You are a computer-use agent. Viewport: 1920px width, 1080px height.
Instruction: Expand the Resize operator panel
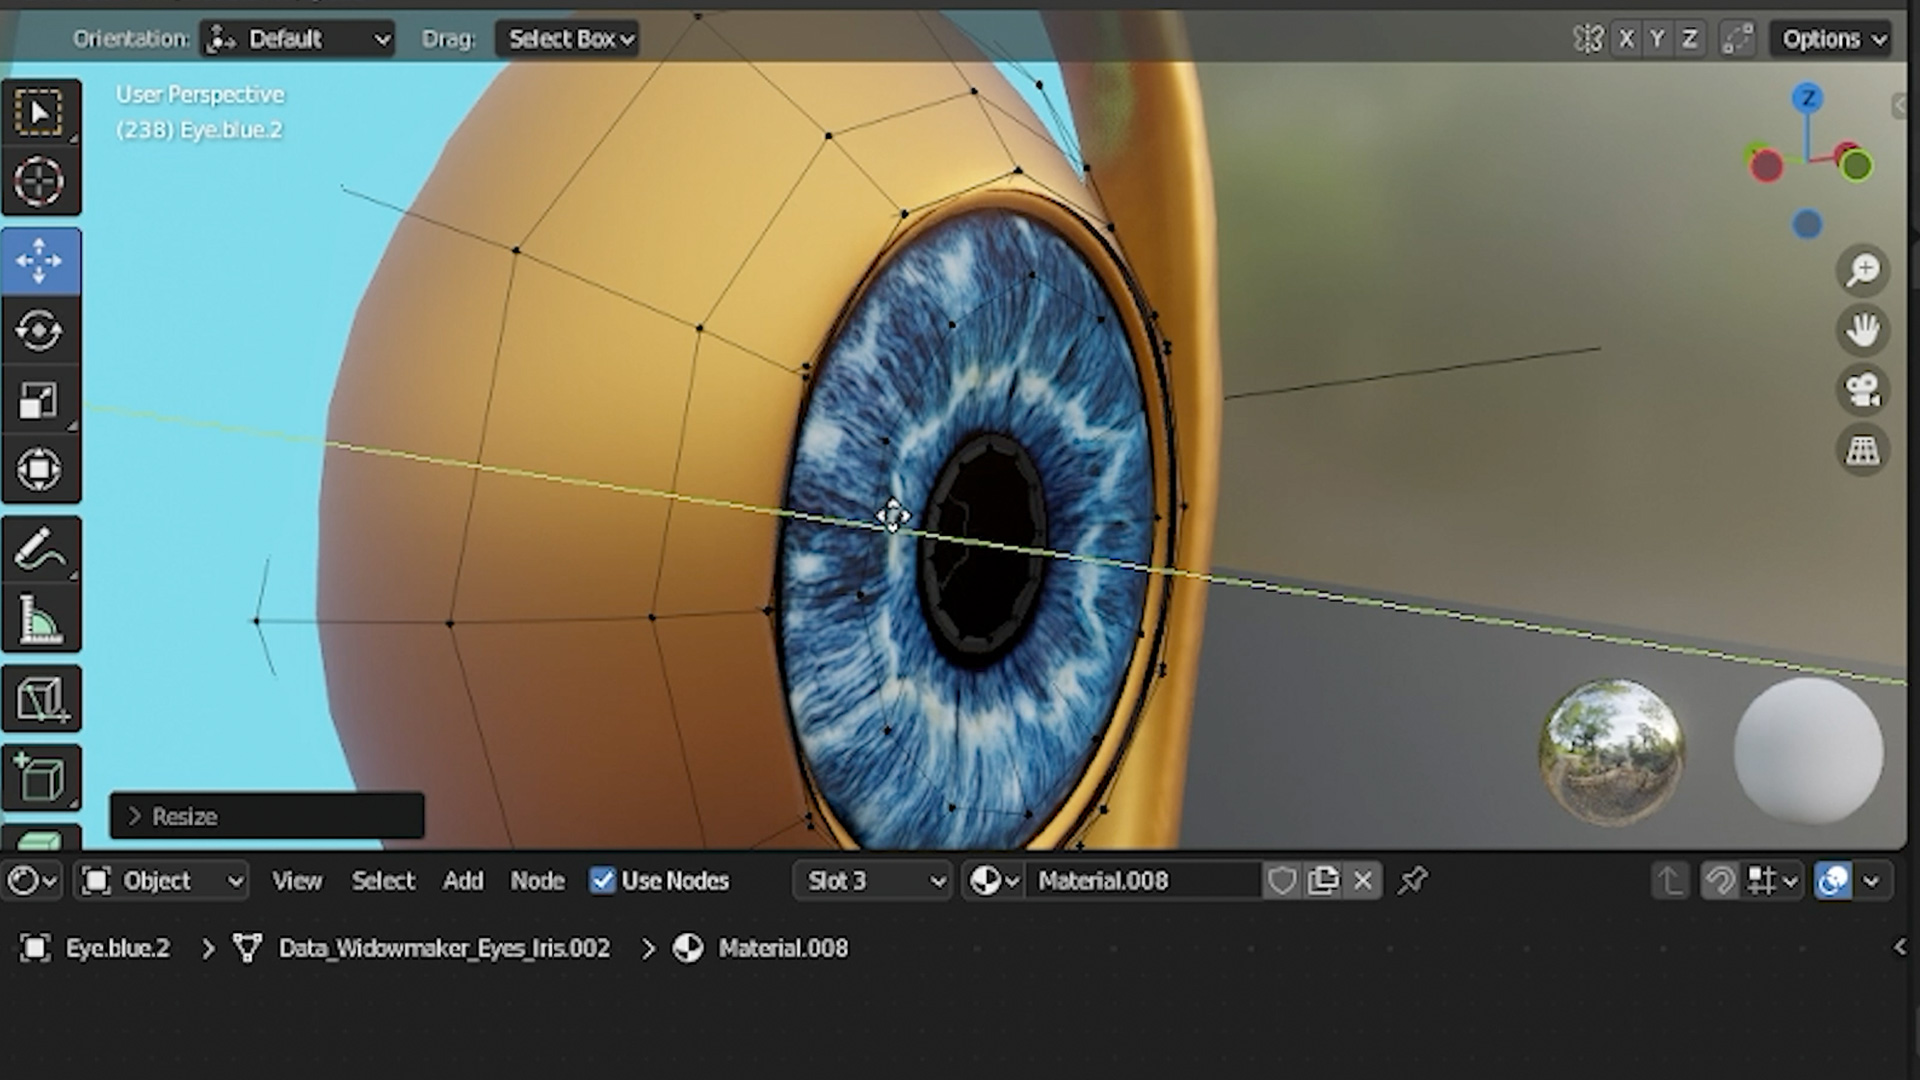267,816
